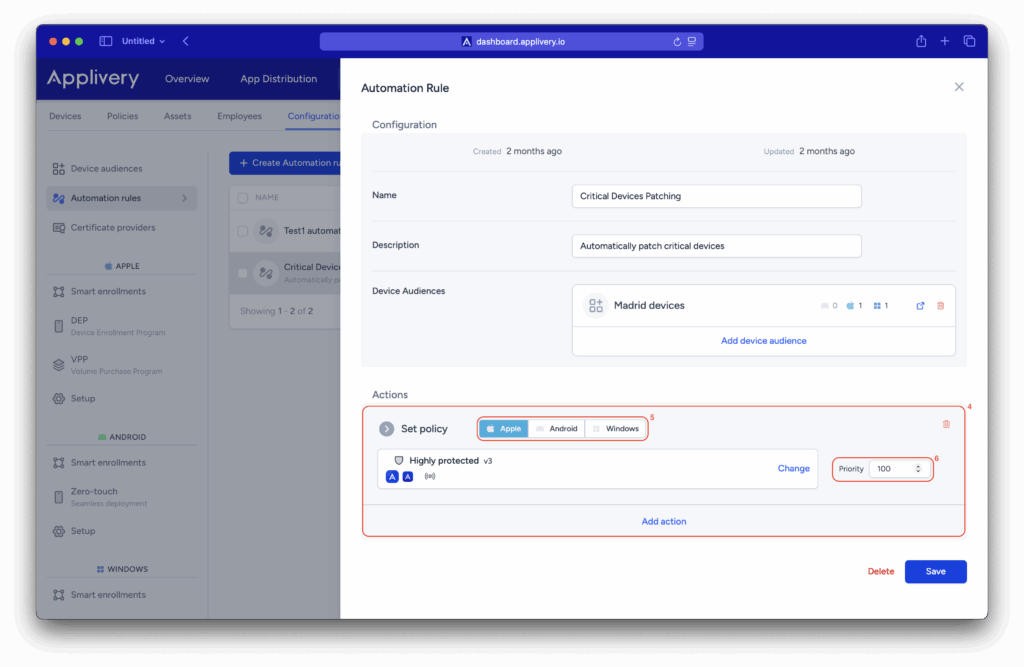Select the Apple platform toggle

(x=504, y=429)
